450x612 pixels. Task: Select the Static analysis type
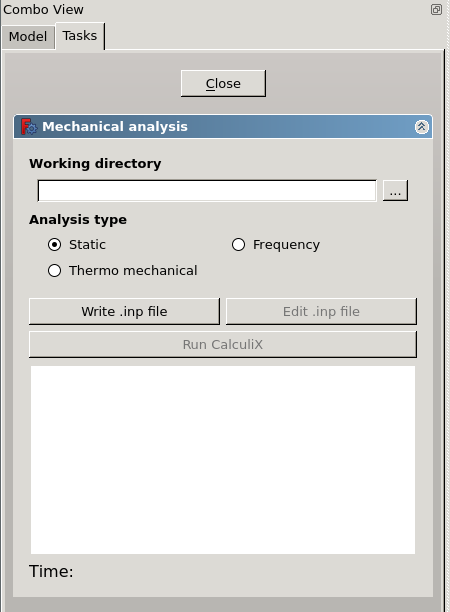[77, 245]
